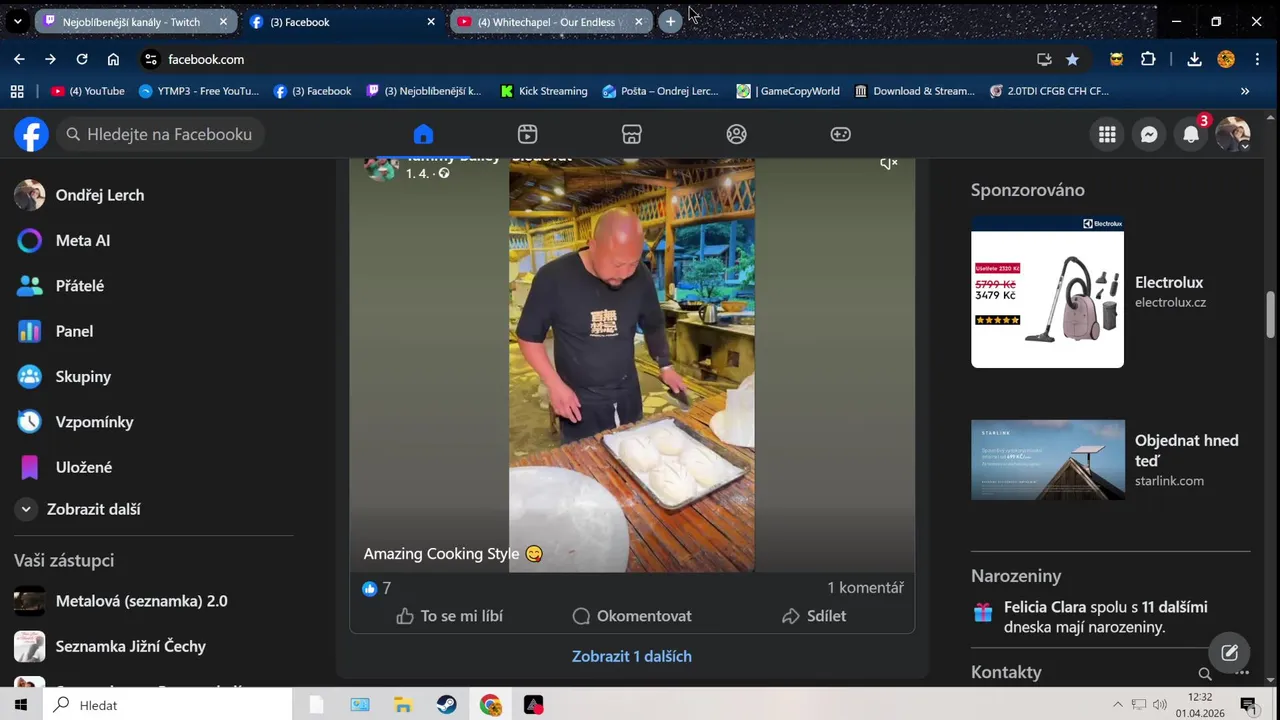1280x720 pixels.
Task: Open the GameCopyWorld bookmark
Action: (x=788, y=91)
